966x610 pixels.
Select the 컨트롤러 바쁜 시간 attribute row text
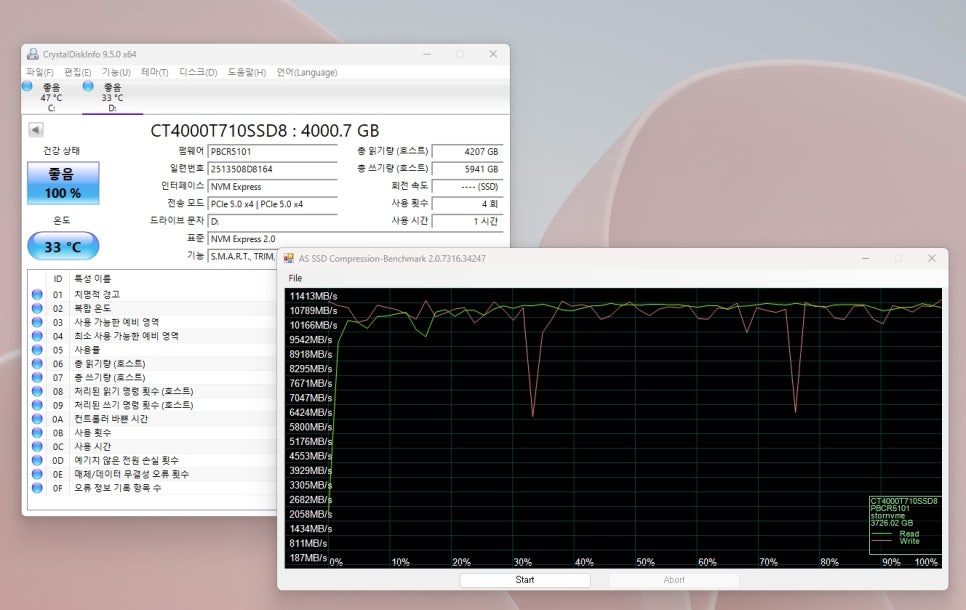tap(111, 419)
